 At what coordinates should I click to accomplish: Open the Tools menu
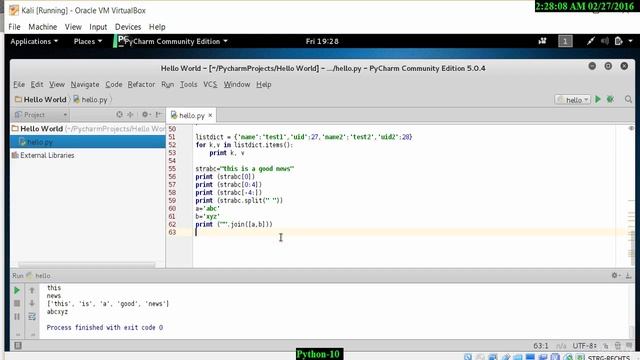click(x=188, y=84)
